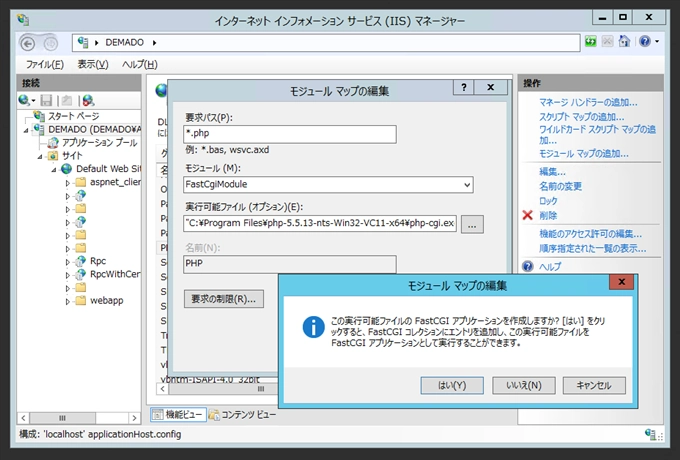Click the いいえ(N) button
Screen dimensions: 680x460
[x=524, y=385]
